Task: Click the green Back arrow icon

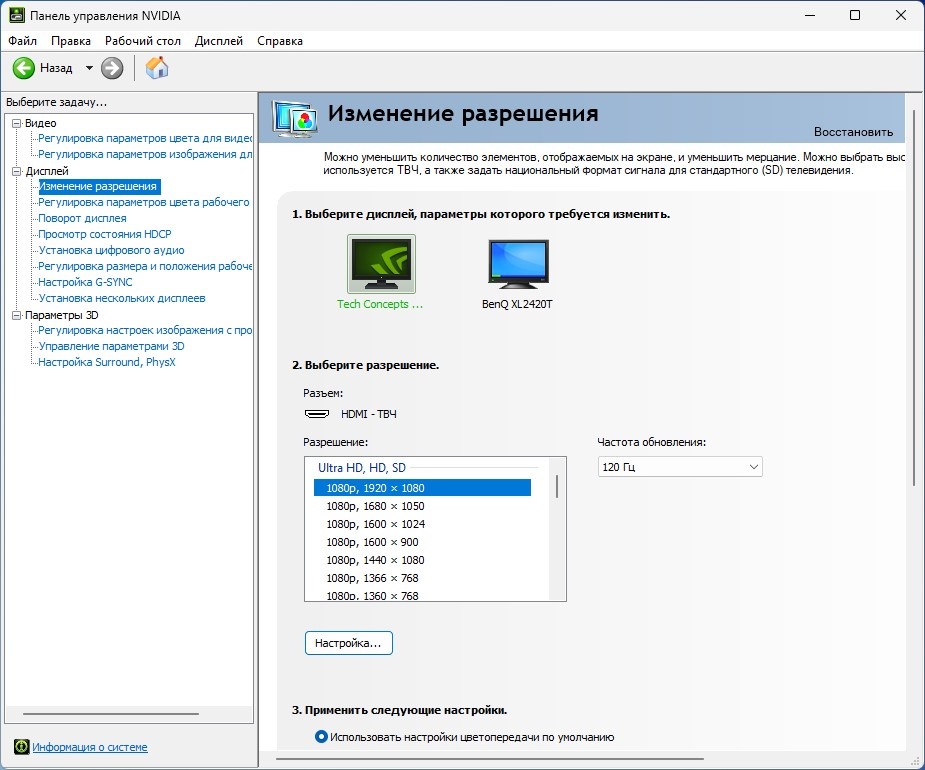Action: (x=24, y=68)
